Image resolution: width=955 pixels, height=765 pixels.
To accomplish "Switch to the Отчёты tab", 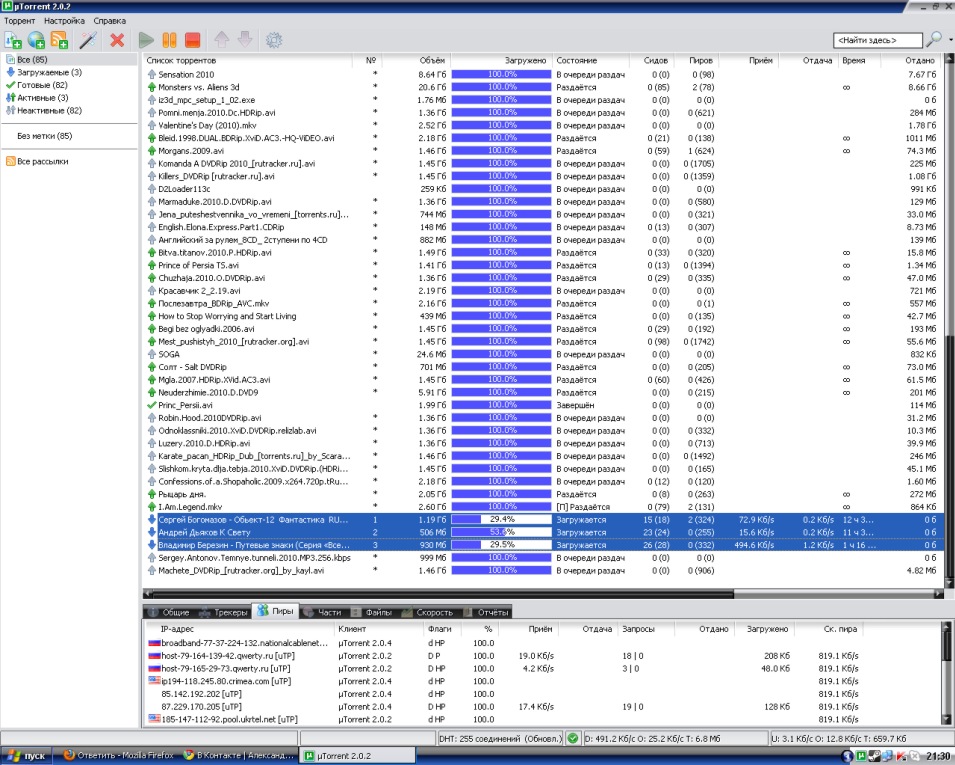I will [x=486, y=612].
